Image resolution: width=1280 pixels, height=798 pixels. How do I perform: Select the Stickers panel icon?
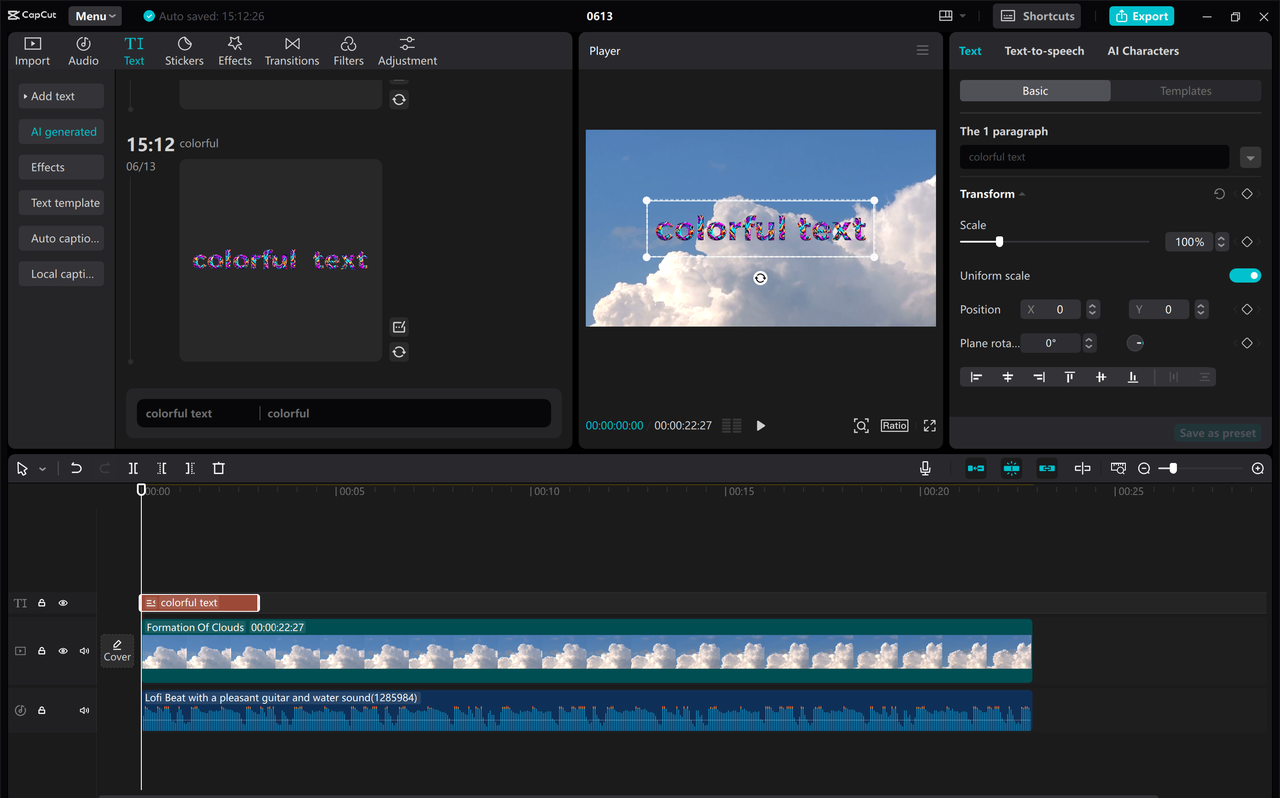184,50
